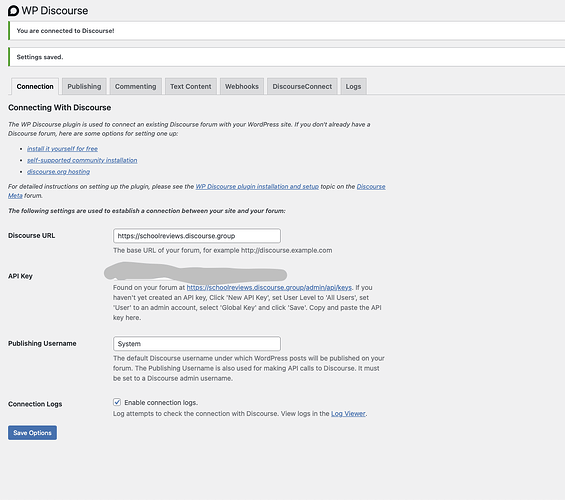Screen dimensions: 565x500
Task: Focus the Discourse URL input field
Action: [197, 236]
